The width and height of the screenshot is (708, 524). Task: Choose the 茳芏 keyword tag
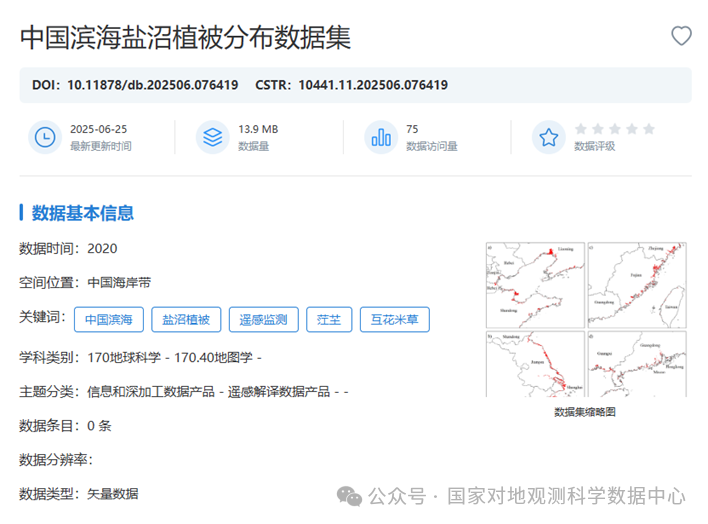click(329, 319)
